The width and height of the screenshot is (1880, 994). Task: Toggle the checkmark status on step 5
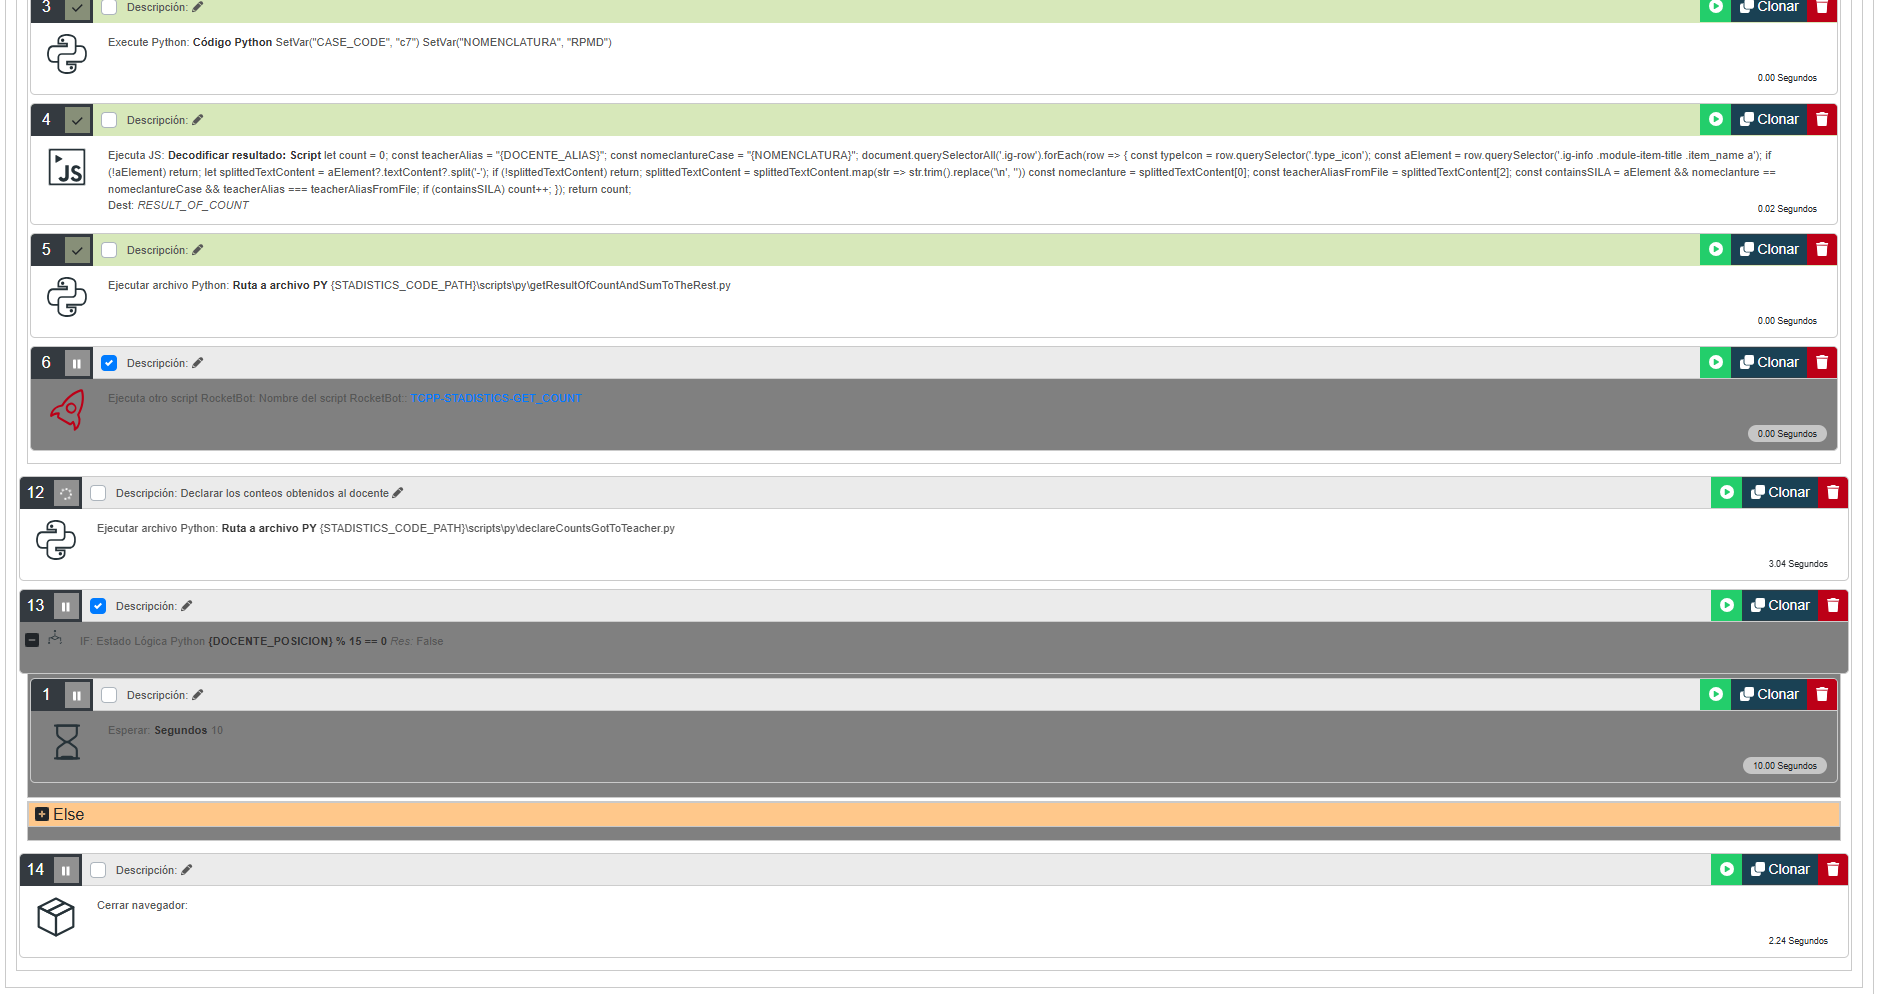[77, 250]
